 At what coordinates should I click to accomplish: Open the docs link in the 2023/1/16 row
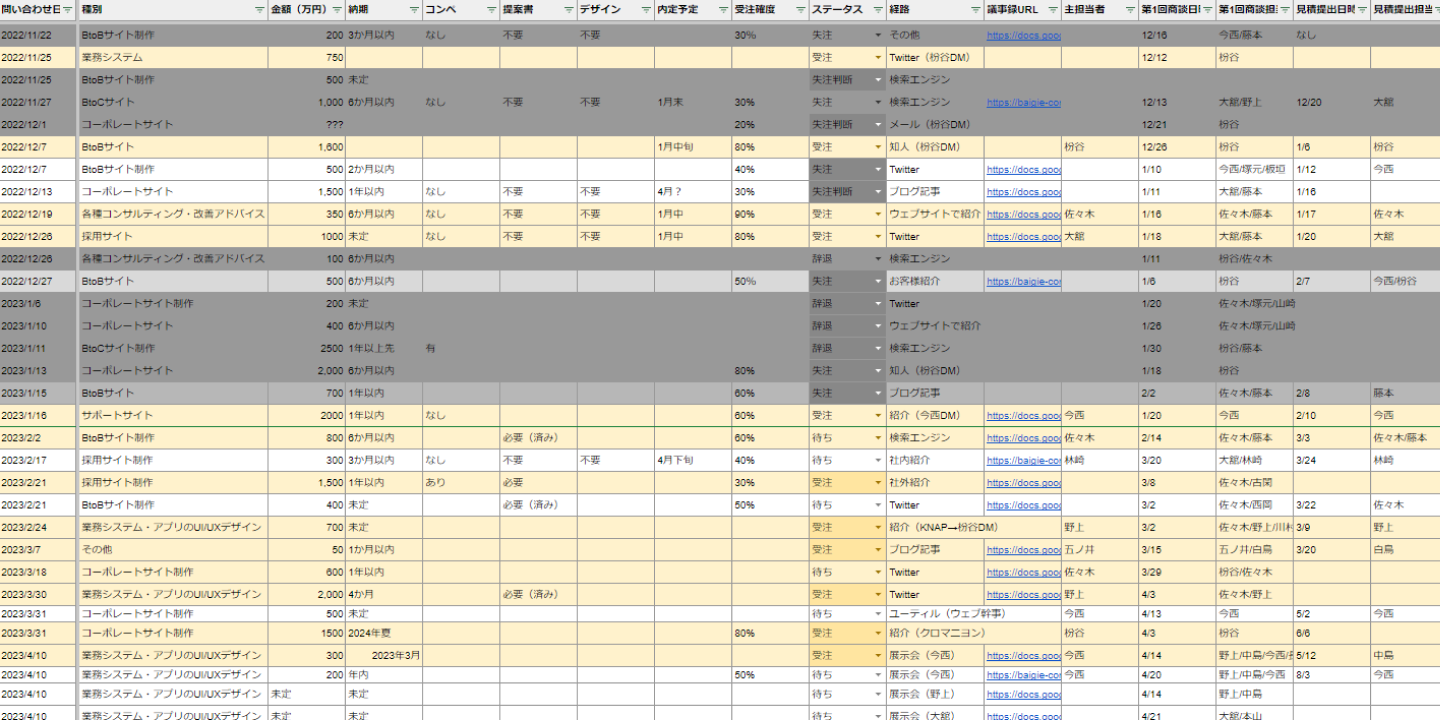1023,416
